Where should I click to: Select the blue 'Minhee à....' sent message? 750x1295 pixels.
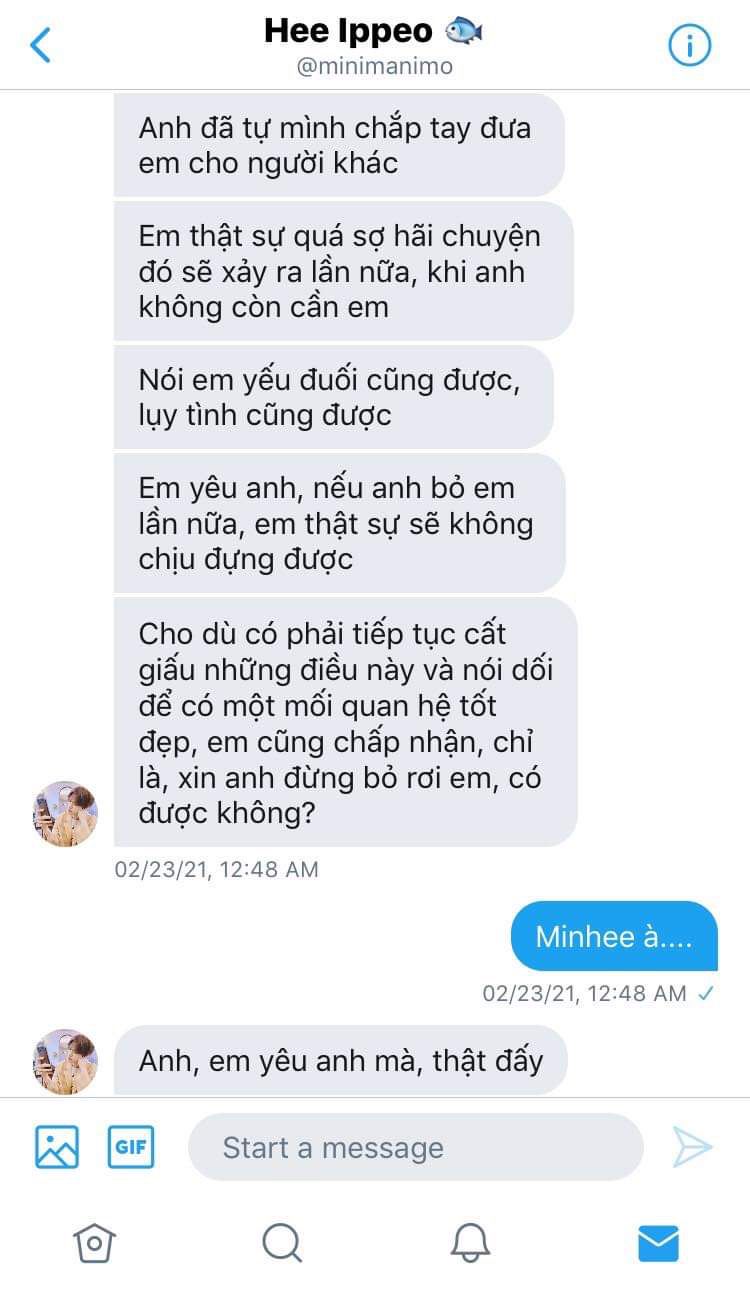point(614,936)
